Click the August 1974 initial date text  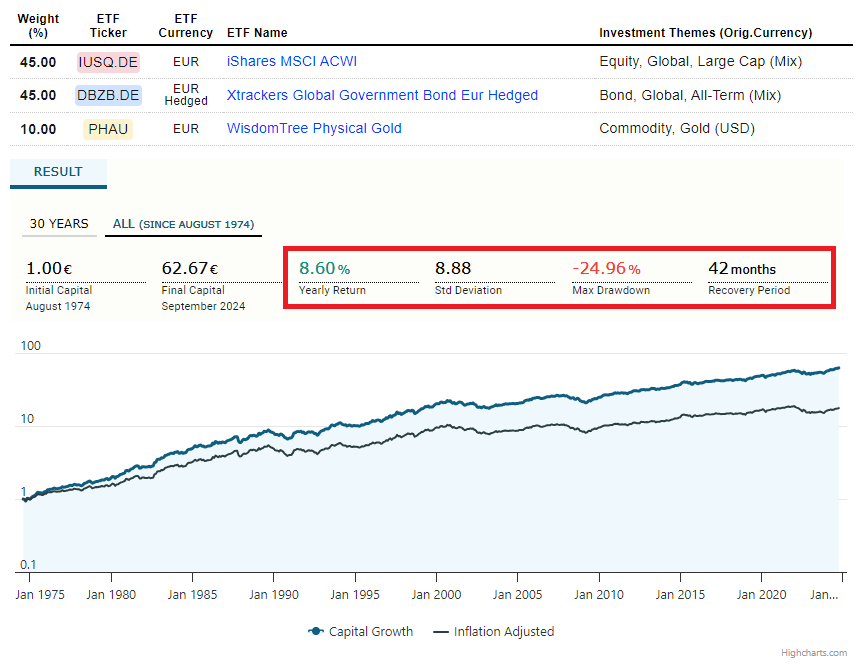(x=58, y=306)
